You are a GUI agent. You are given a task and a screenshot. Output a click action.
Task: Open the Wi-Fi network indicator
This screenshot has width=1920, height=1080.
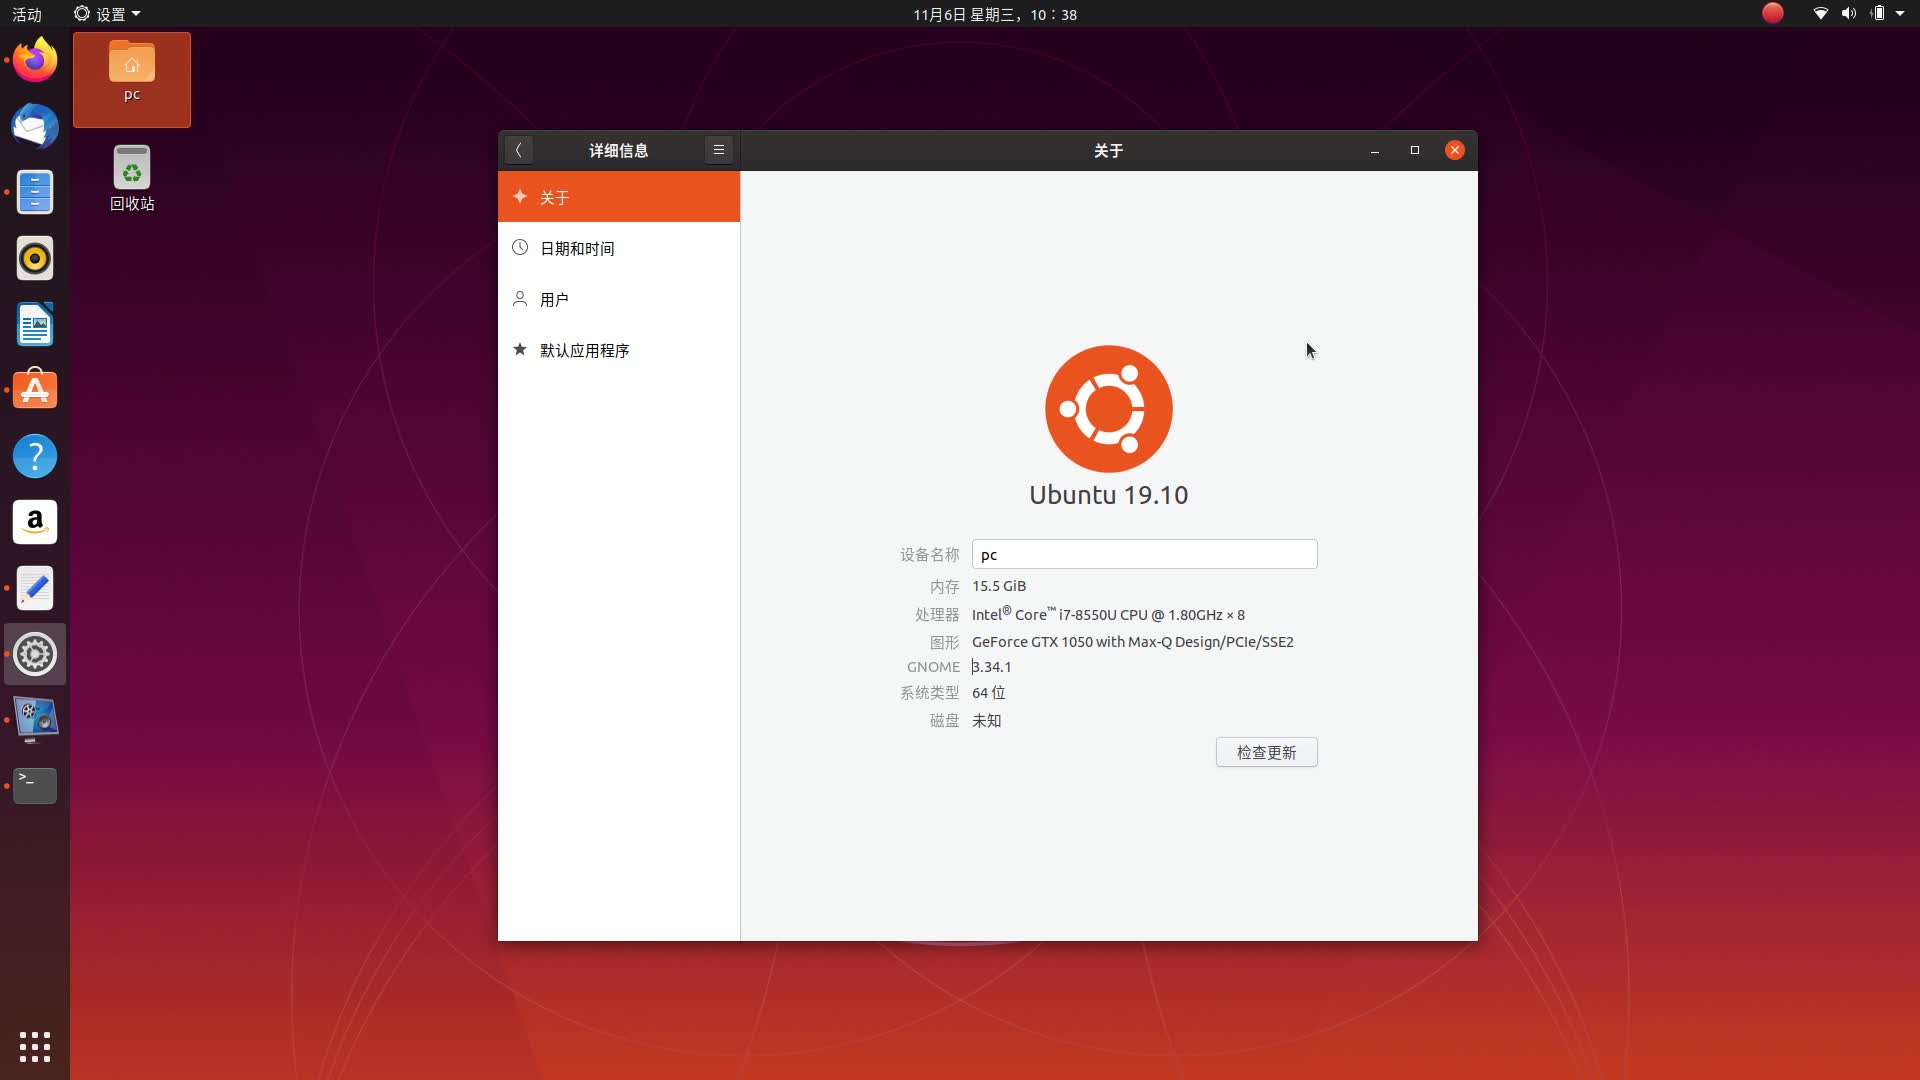point(1820,14)
